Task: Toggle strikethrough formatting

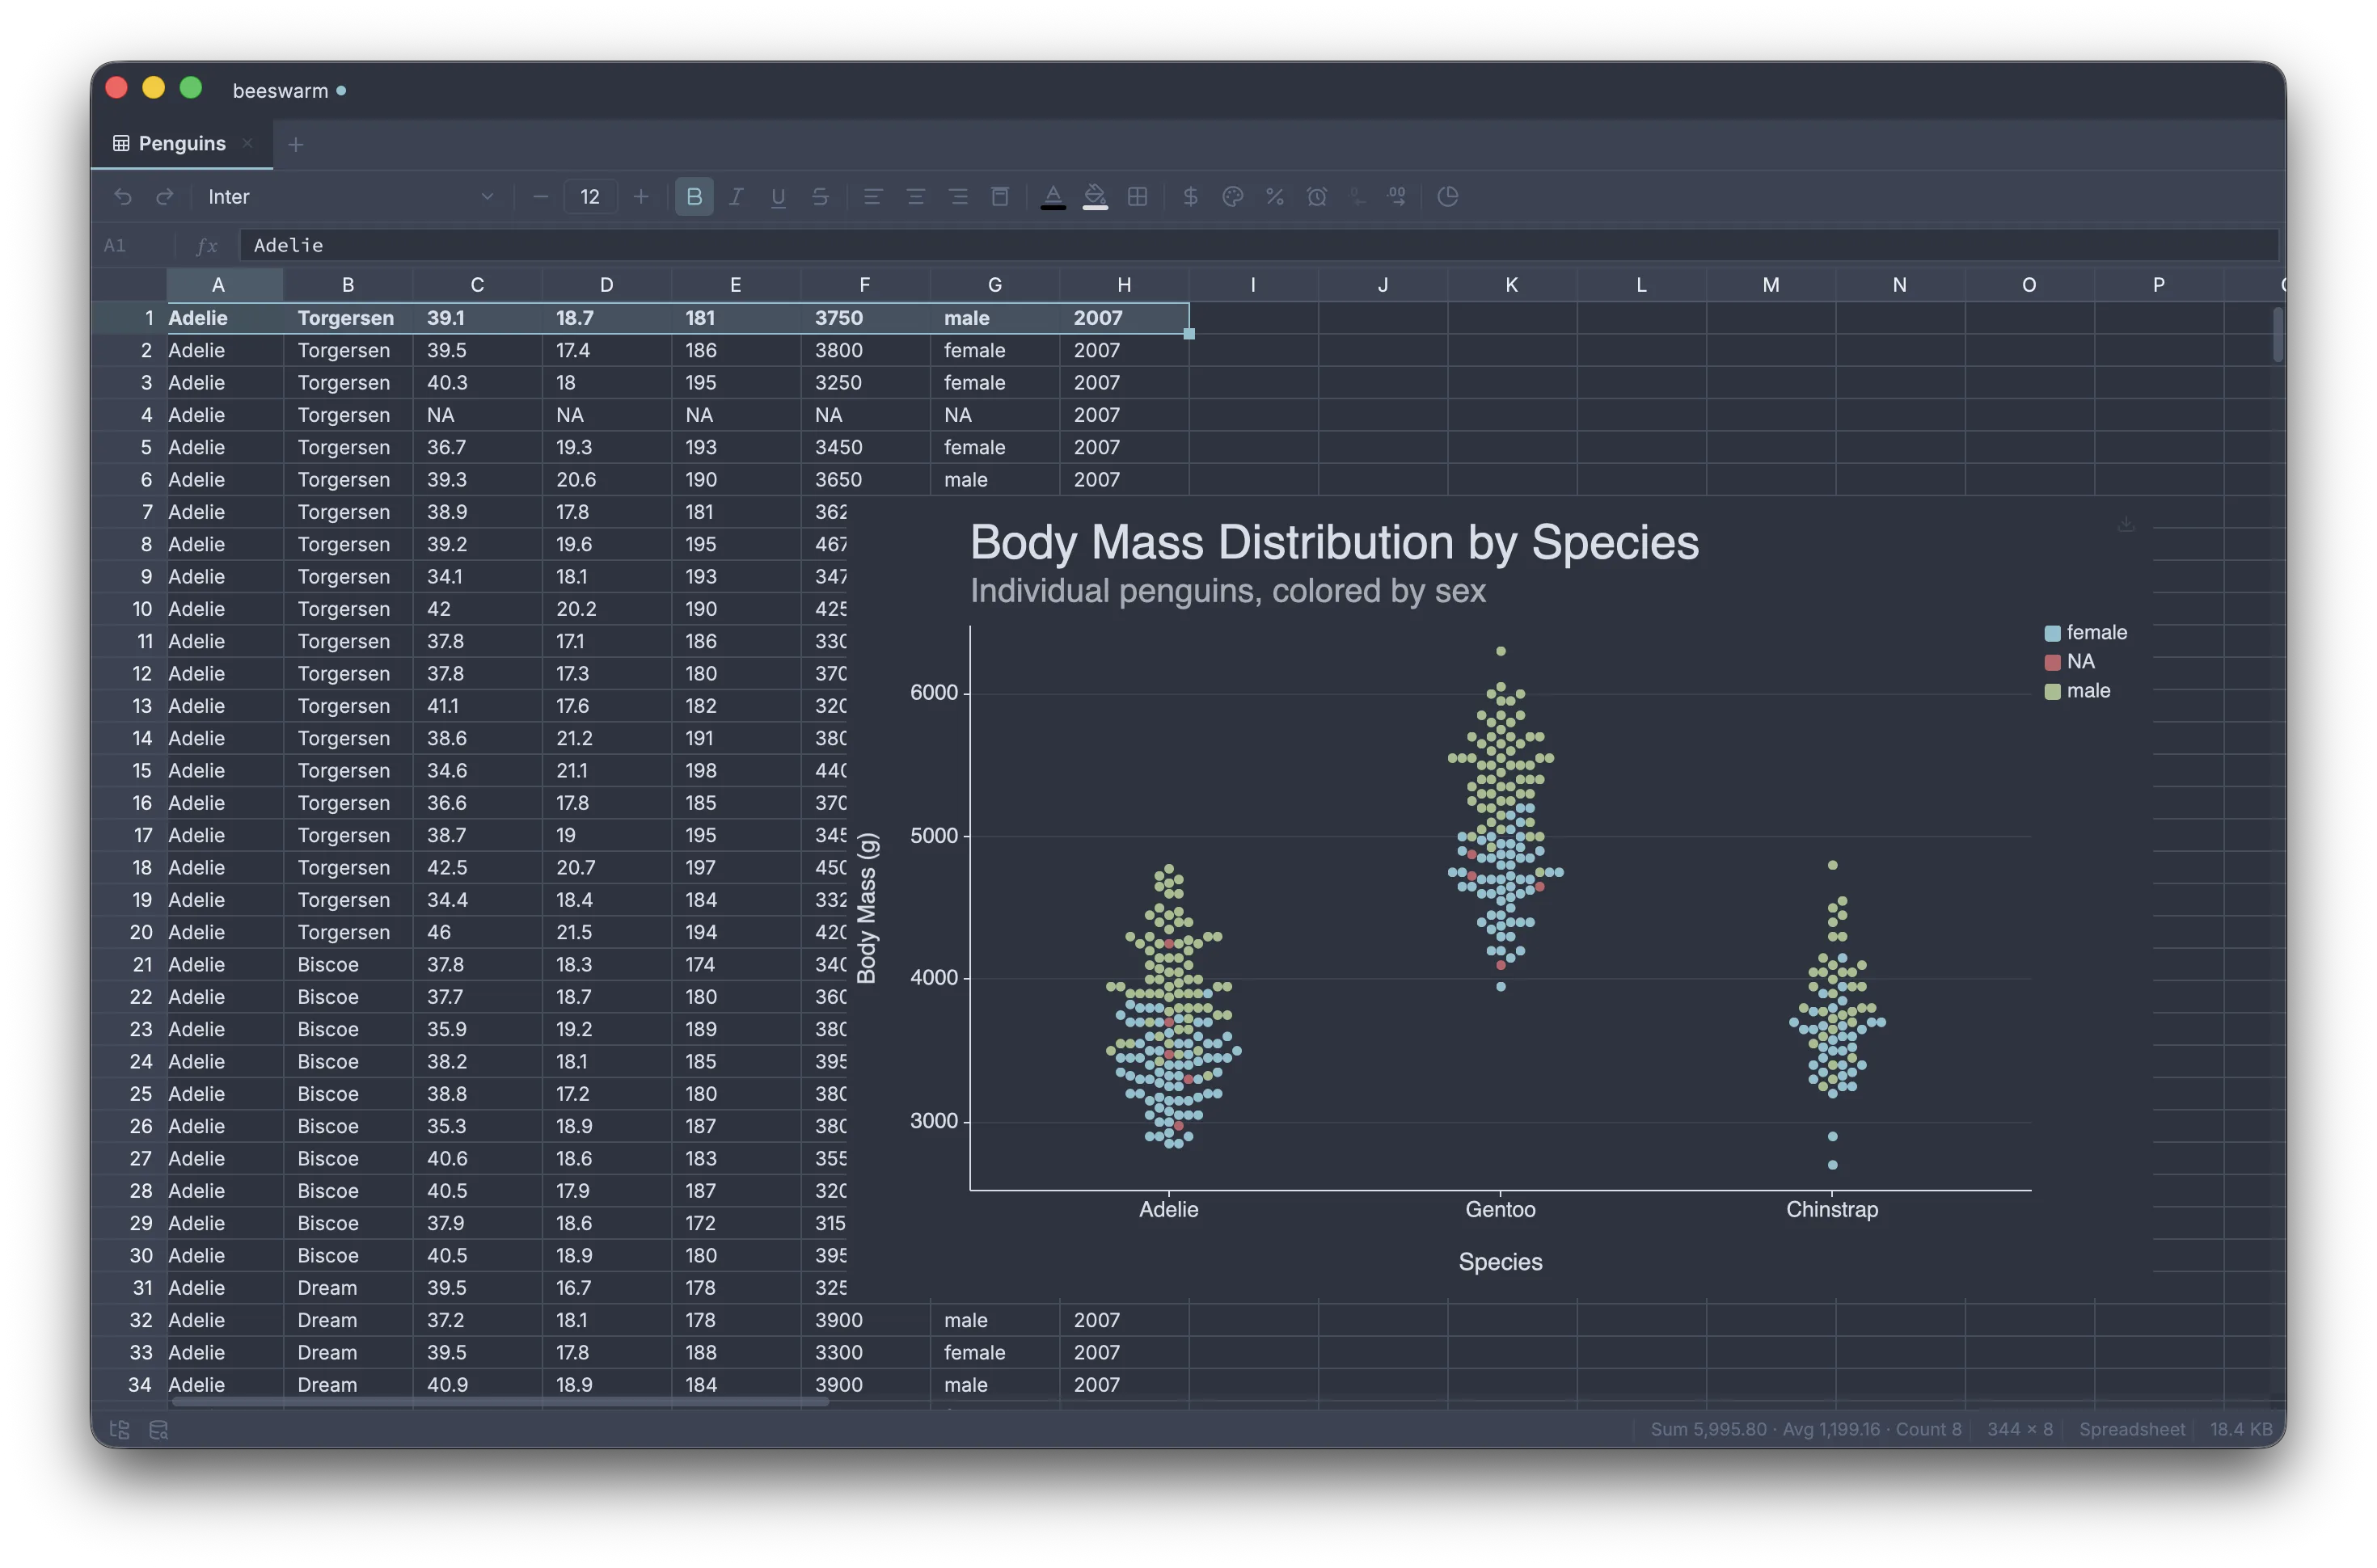Action: click(820, 197)
